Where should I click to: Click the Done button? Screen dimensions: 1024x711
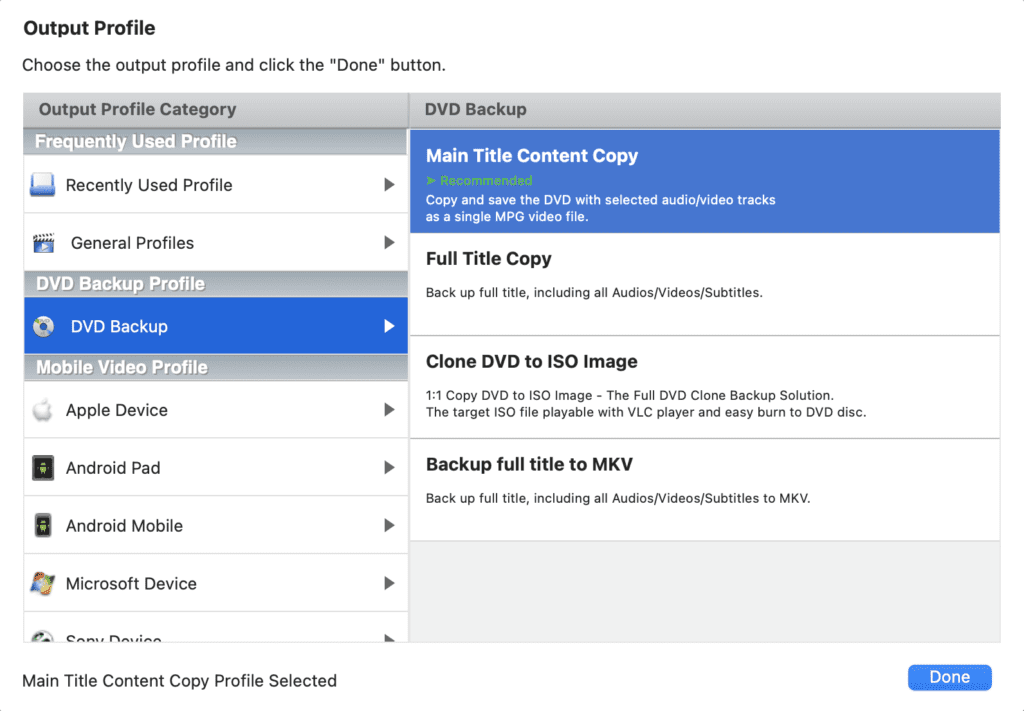(950, 677)
